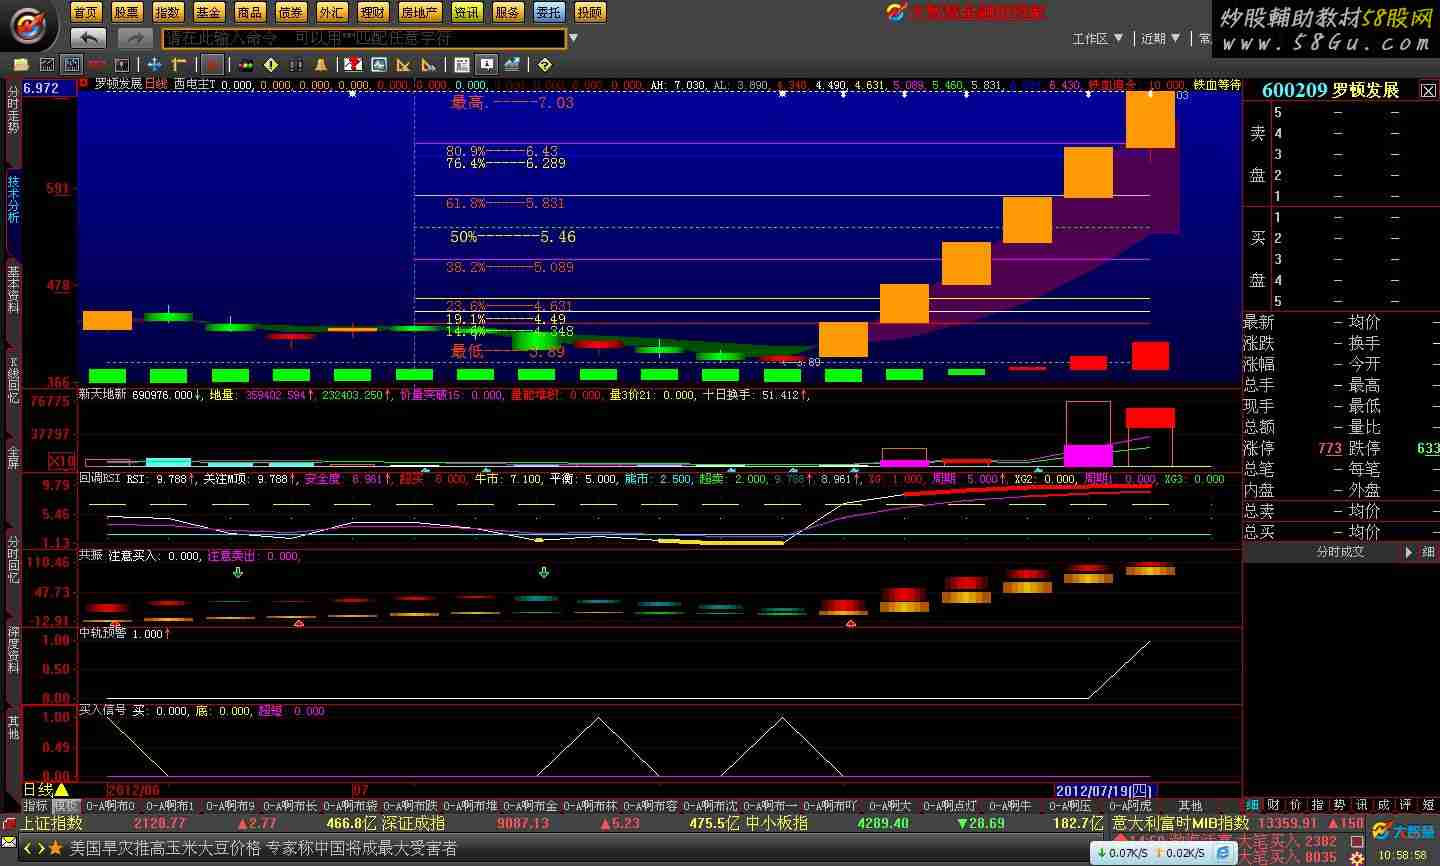Viewport: 1440px width, 866px height.
Task: Click the X10 multiplier label in volume panel
Action: coord(62,461)
